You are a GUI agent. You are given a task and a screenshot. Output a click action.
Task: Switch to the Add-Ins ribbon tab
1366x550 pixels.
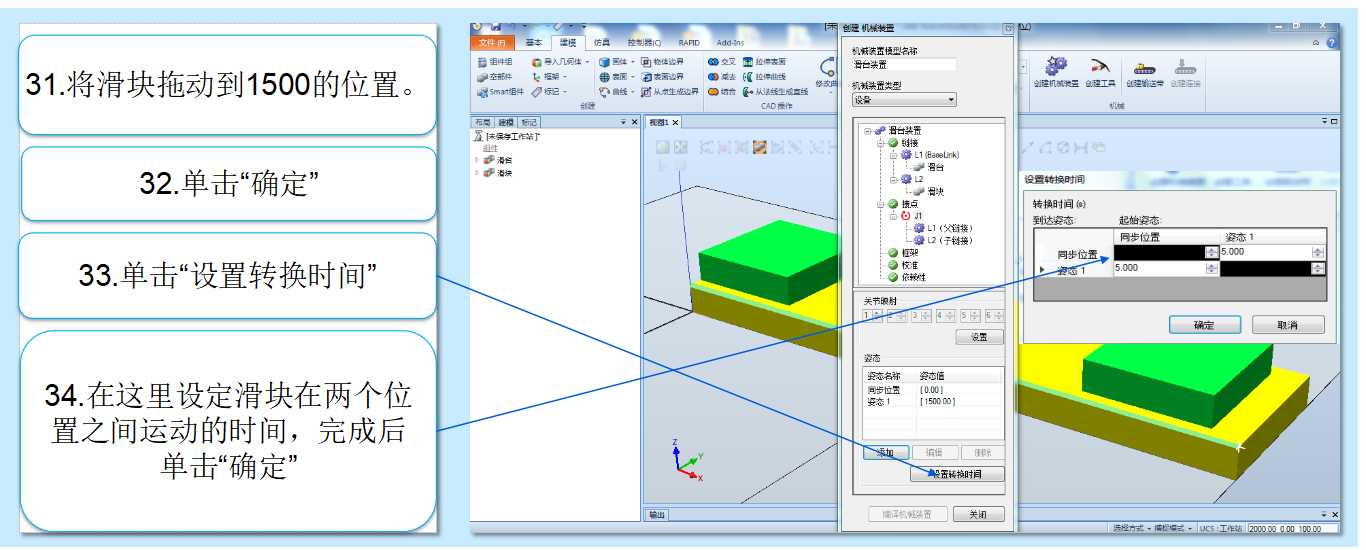[x=730, y=43]
